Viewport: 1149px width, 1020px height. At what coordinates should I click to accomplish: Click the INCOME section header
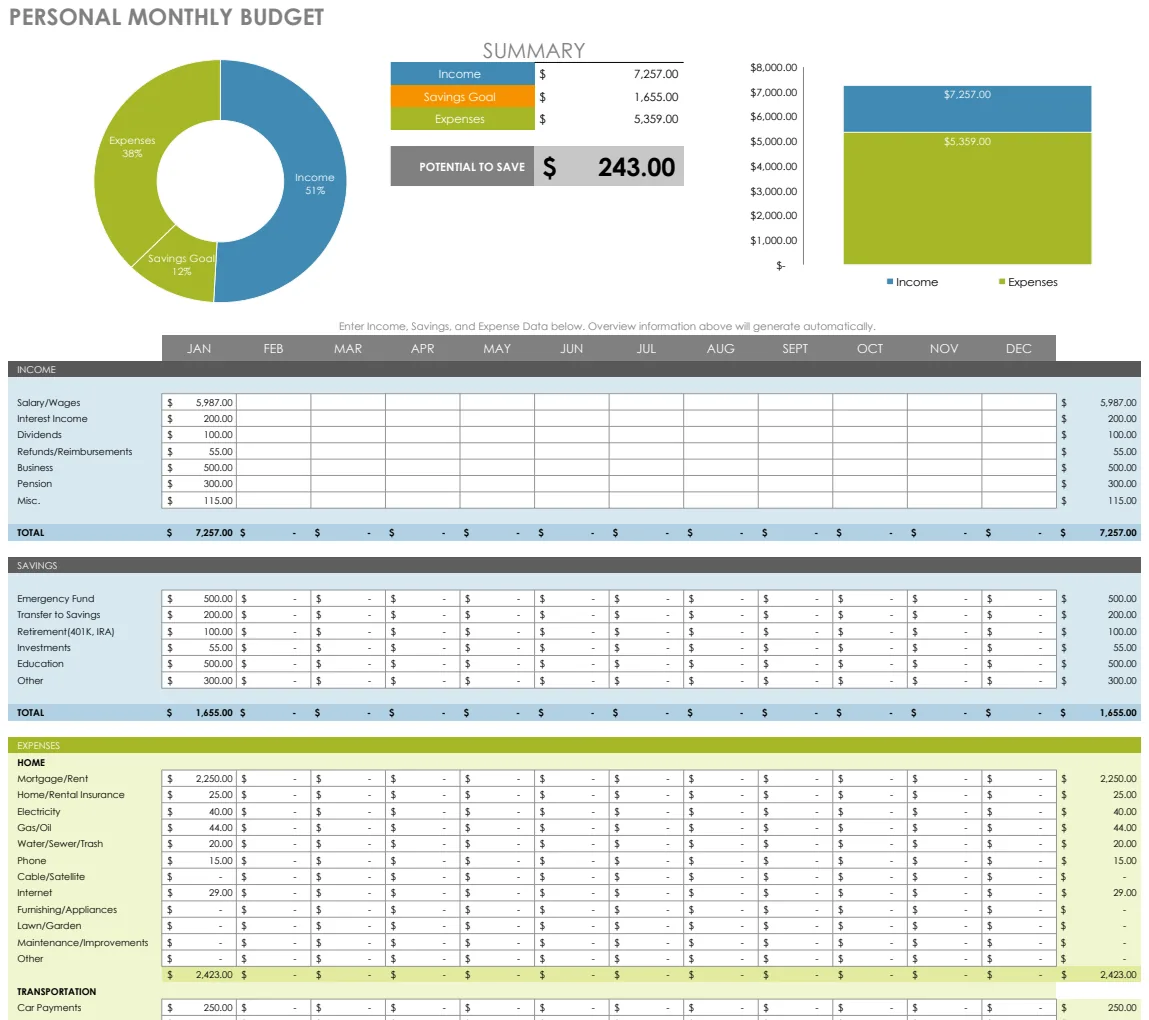pos(574,369)
